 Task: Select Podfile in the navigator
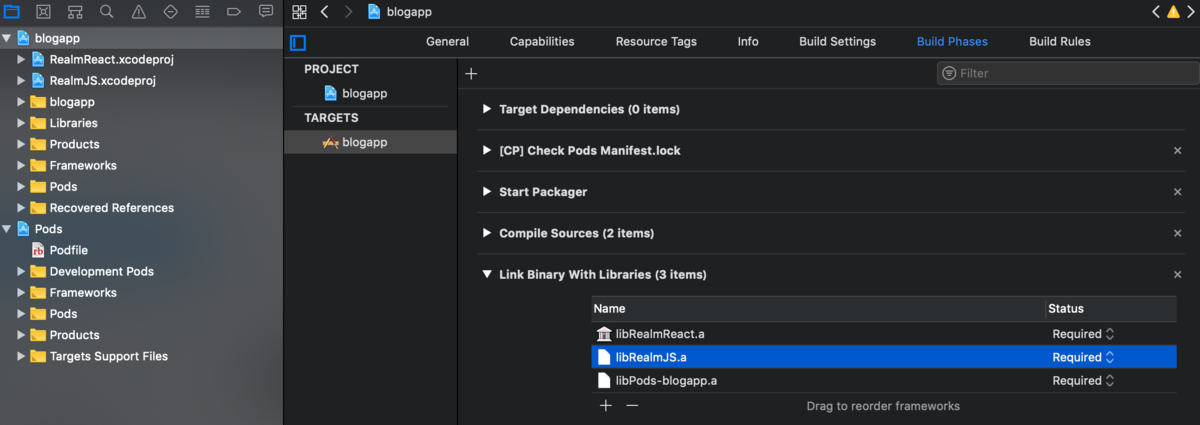69,250
